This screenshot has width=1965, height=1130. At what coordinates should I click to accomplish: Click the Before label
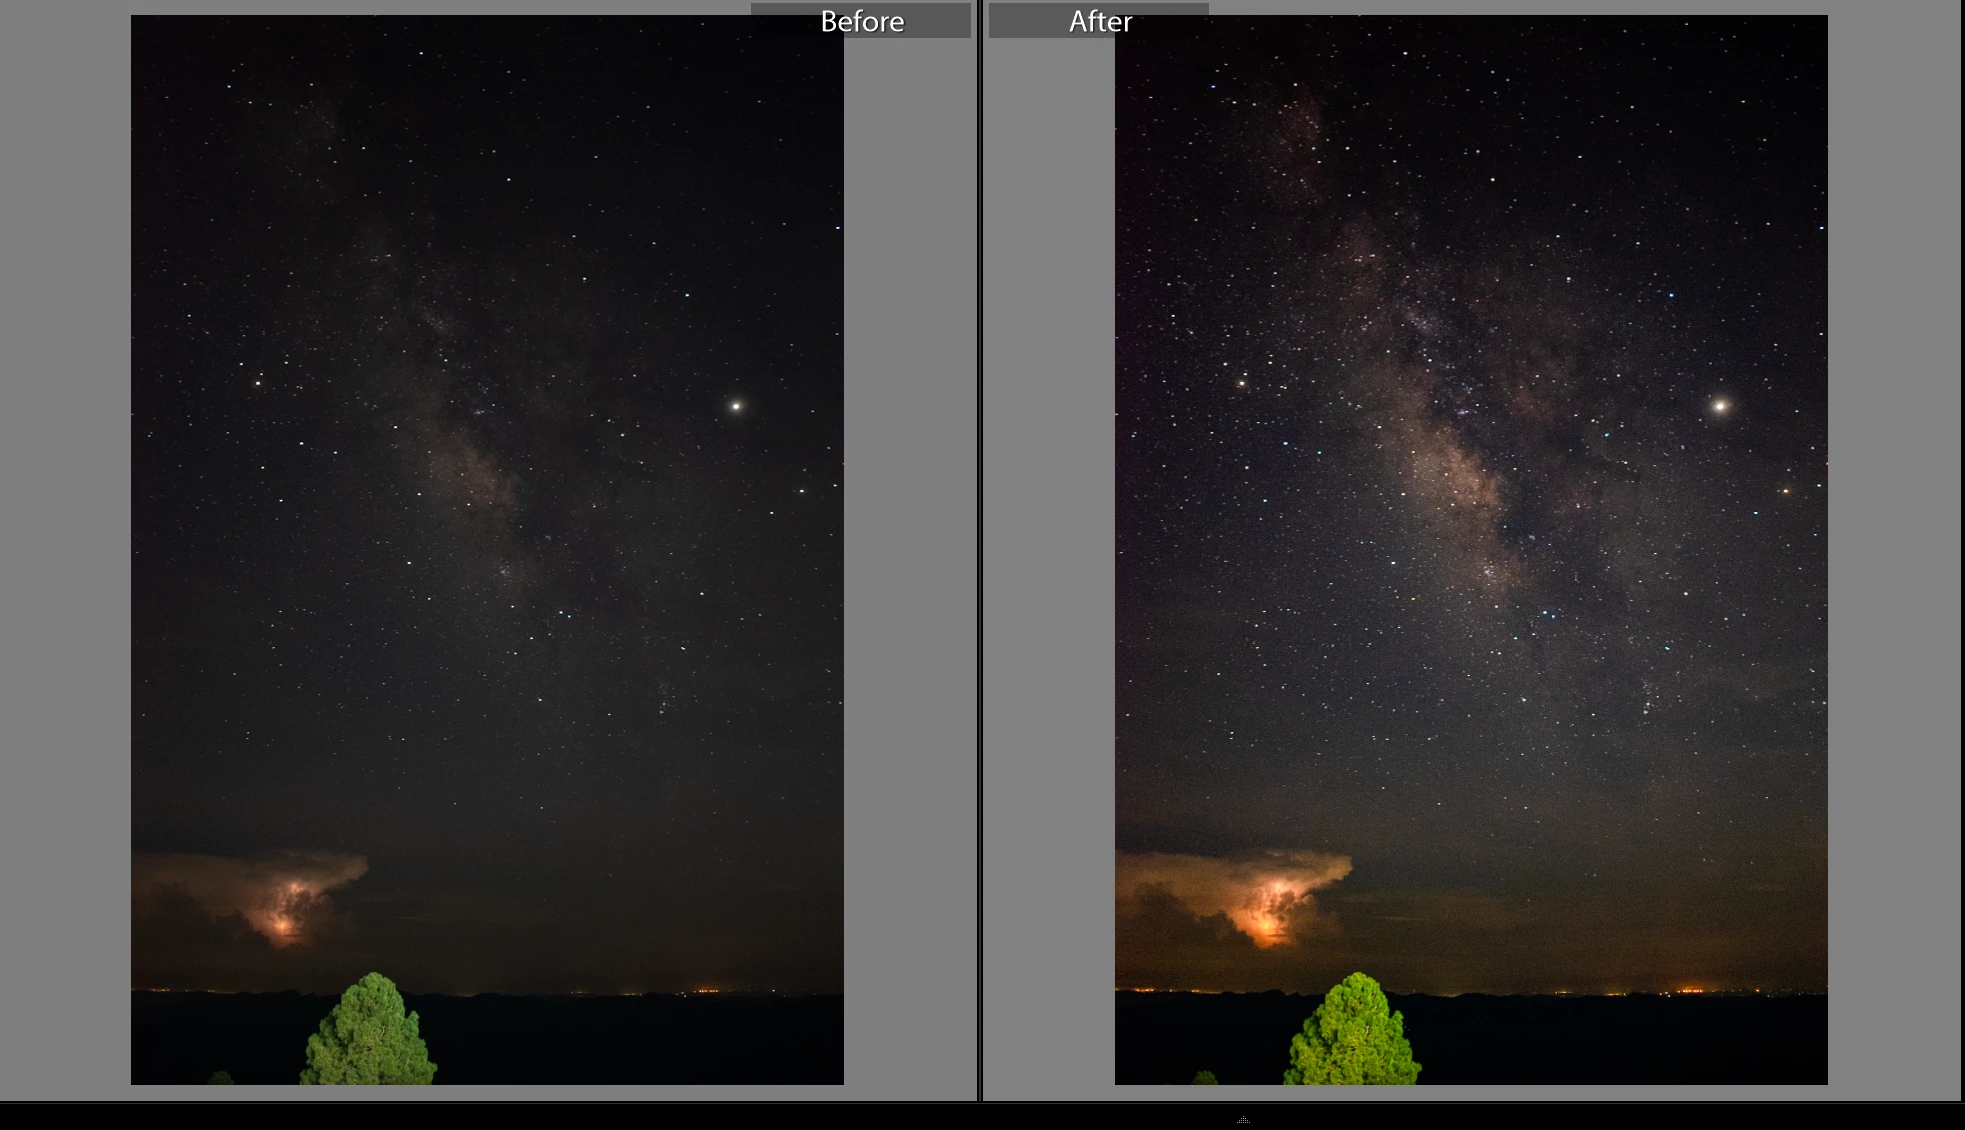click(861, 21)
